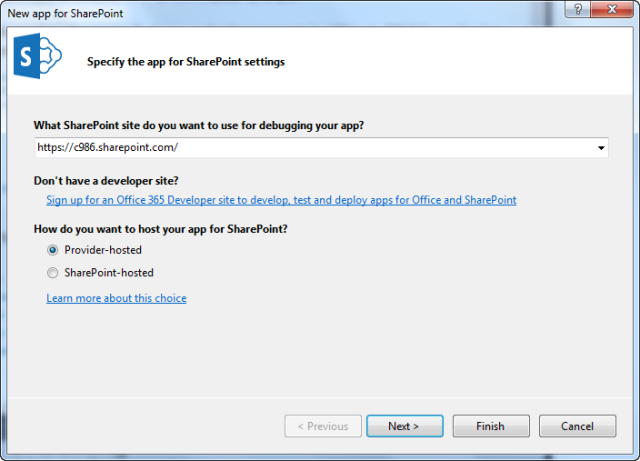Viewport: 640px width, 461px height.
Task: Click the 'Provider-hosted' option label text
Action: pyautogui.click(x=104, y=250)
